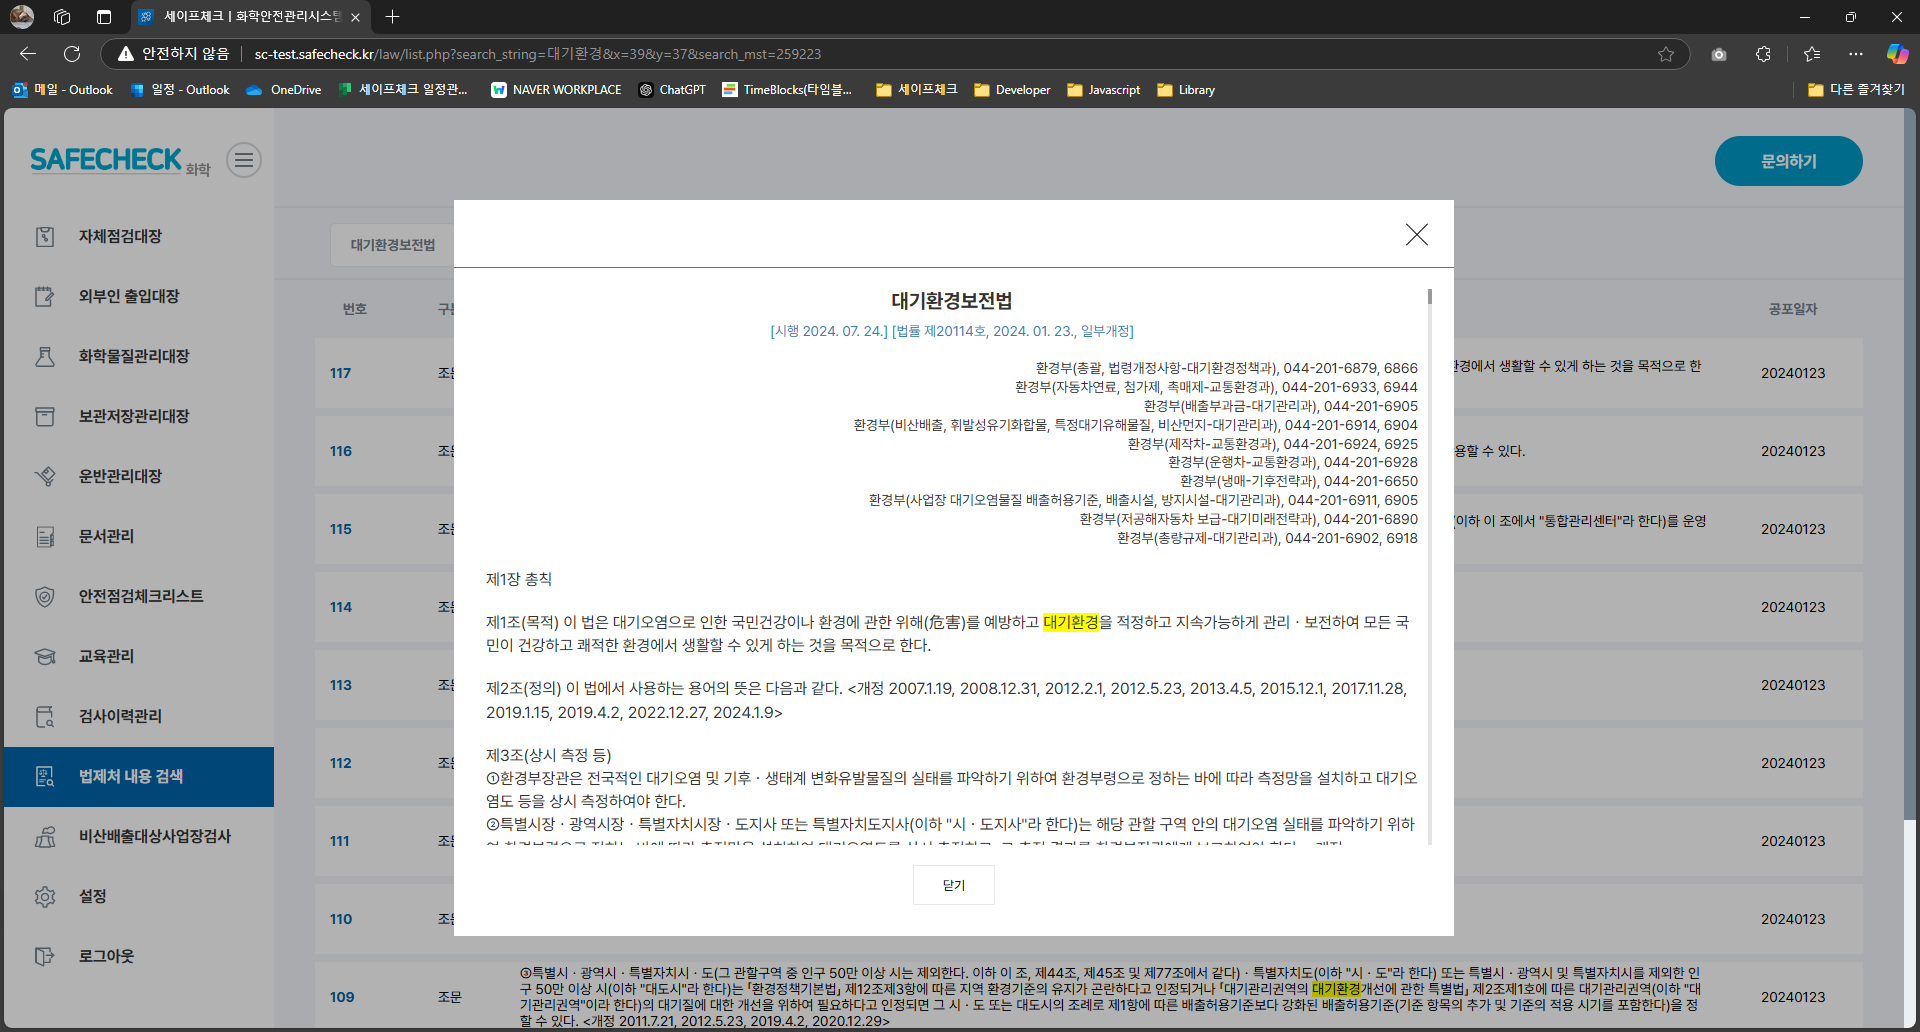Click the 자체점검대장 sidebar icon
Screen dimensions: 1920x1032
[x=45, y=236]
